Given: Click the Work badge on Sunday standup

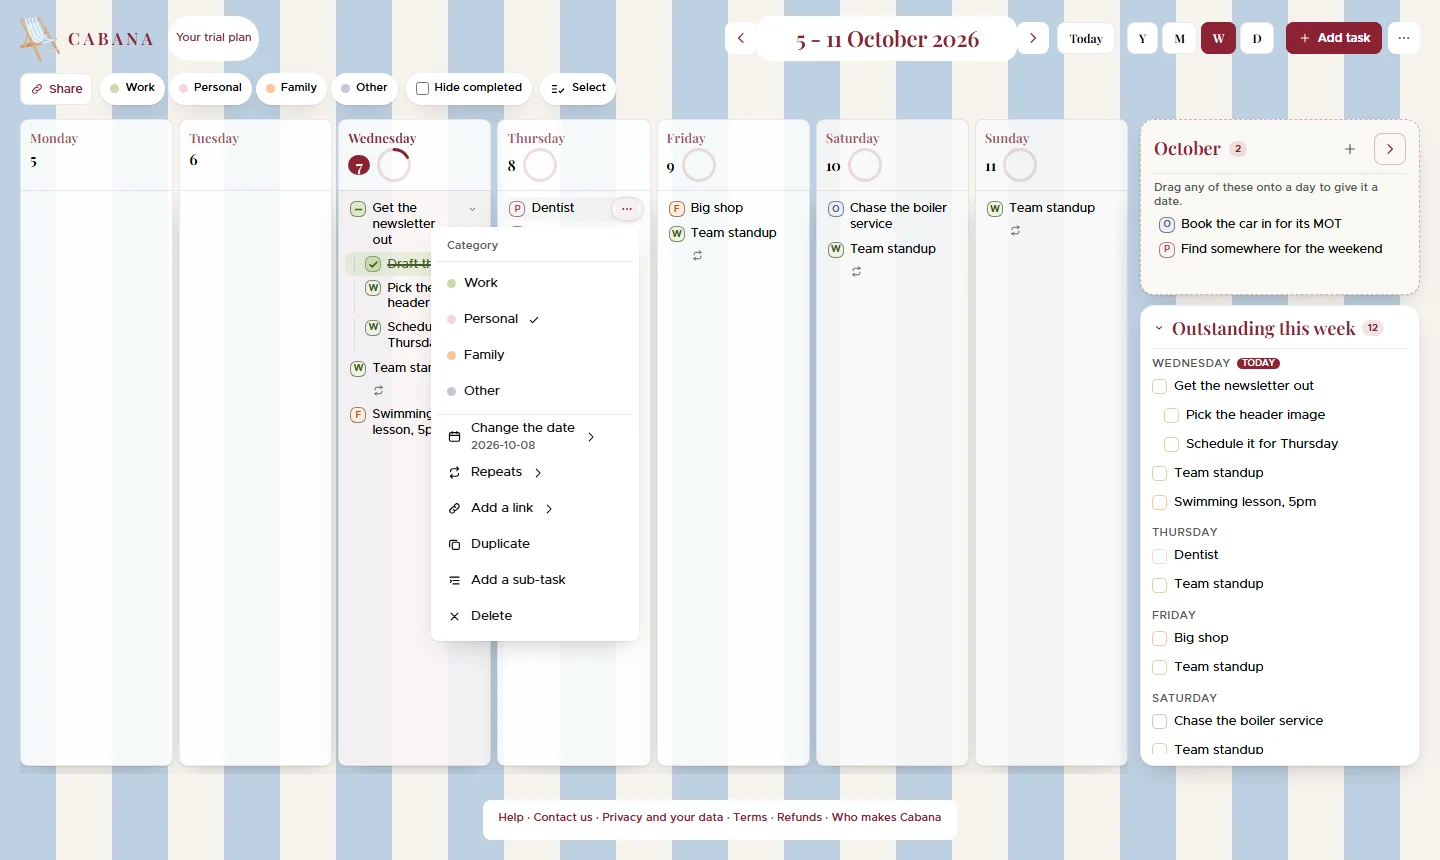Looking at the screenshot, I should [995, 208].
